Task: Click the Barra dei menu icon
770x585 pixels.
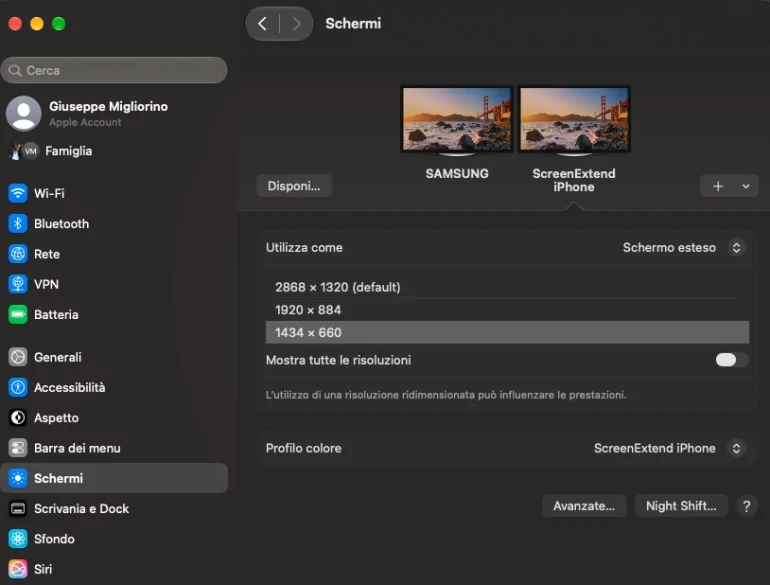Action: point(18,448)
